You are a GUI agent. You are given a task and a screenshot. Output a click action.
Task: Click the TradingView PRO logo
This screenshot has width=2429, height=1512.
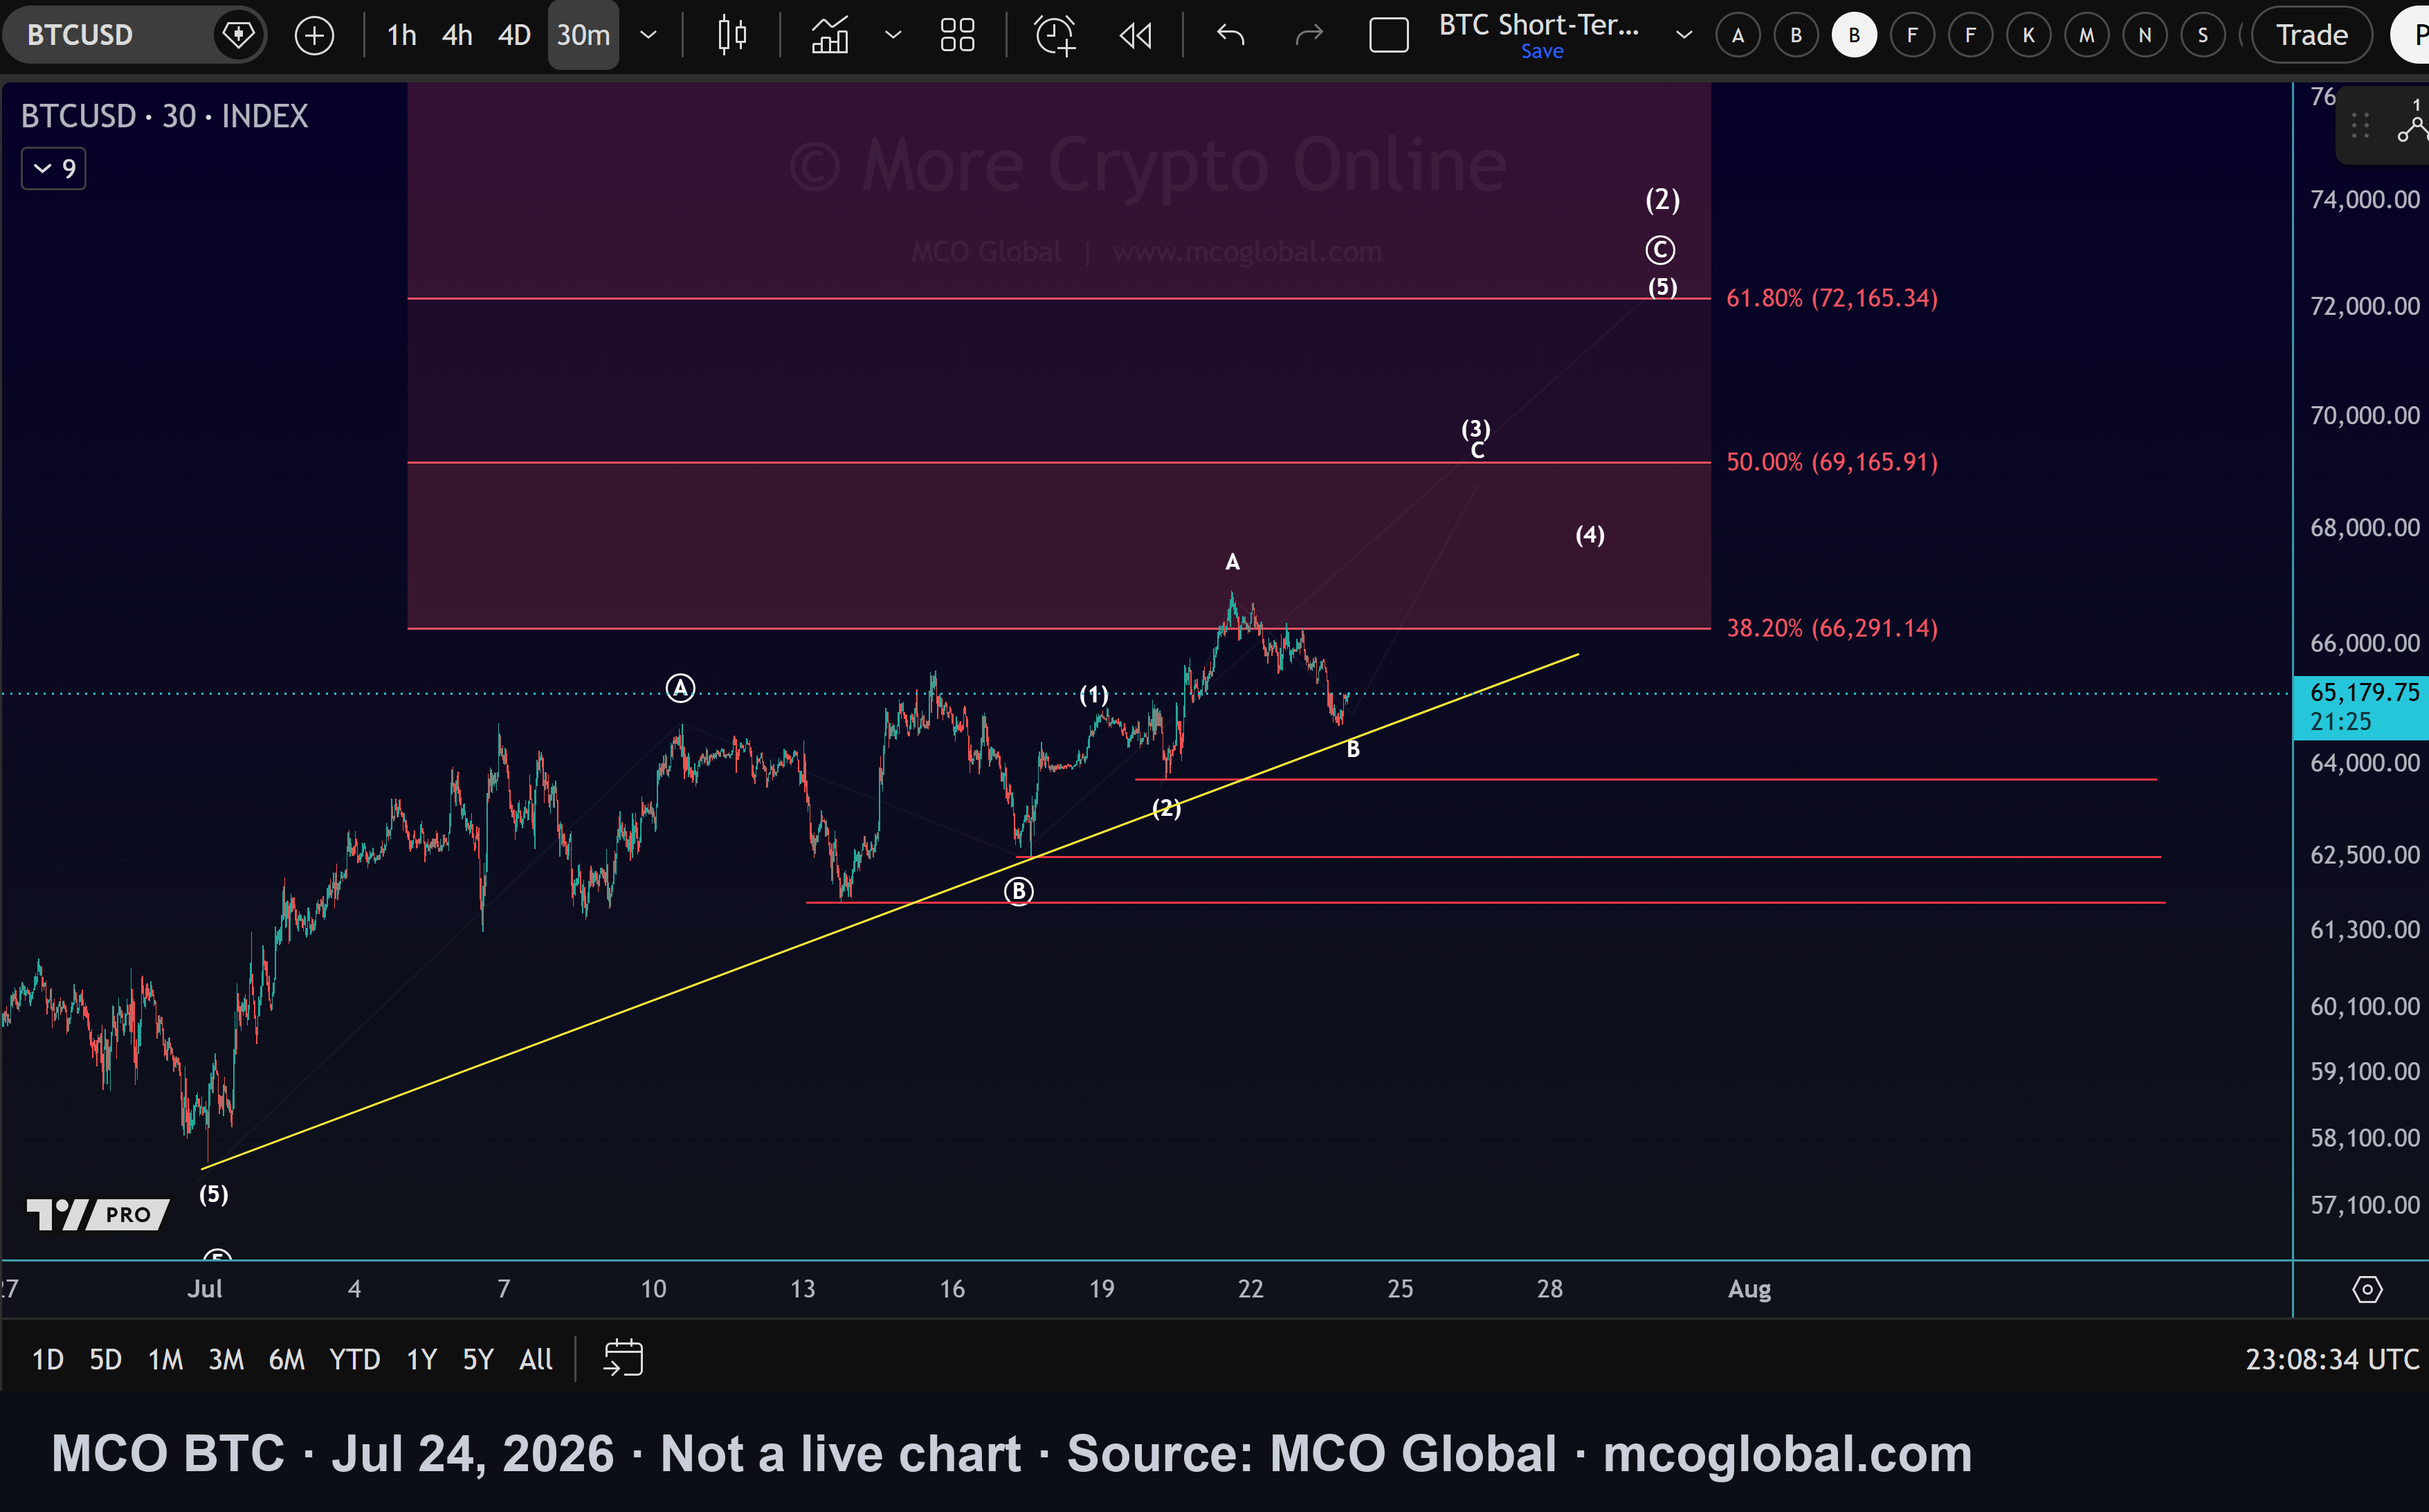click(98, 1214)
